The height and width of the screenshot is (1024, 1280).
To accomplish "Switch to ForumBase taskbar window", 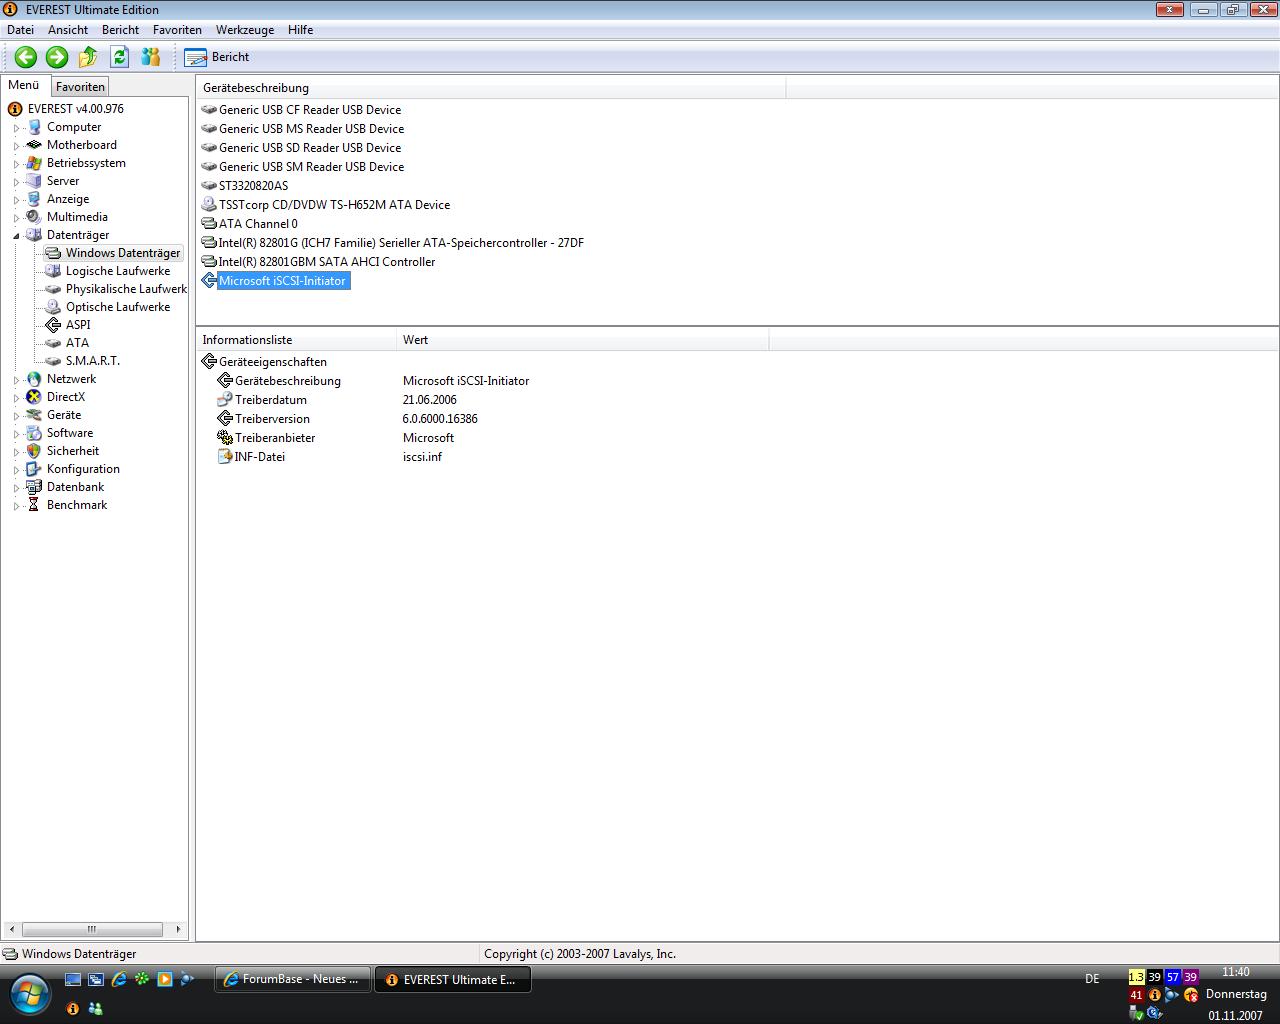I will [292, 979].
